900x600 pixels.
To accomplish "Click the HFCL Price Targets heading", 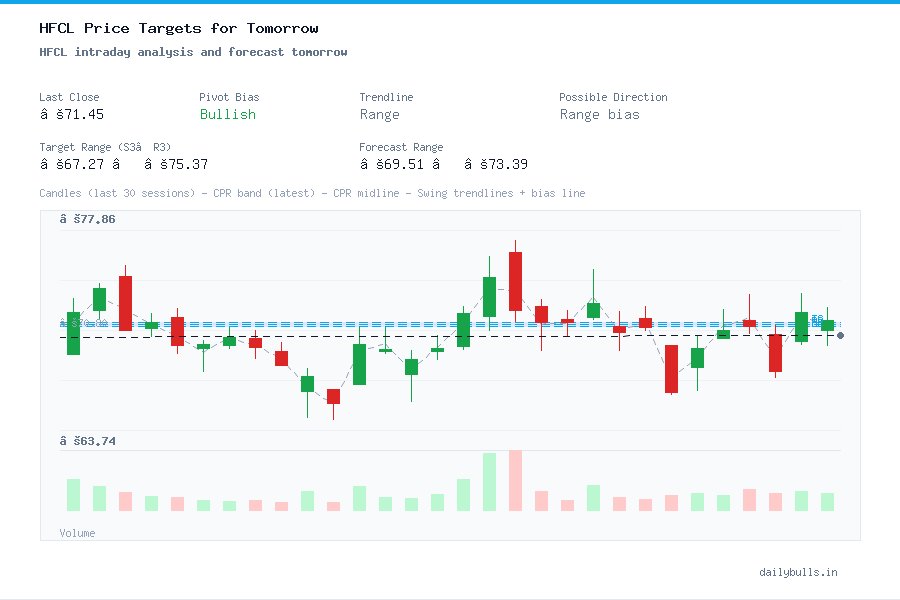I will coord(178,27).
